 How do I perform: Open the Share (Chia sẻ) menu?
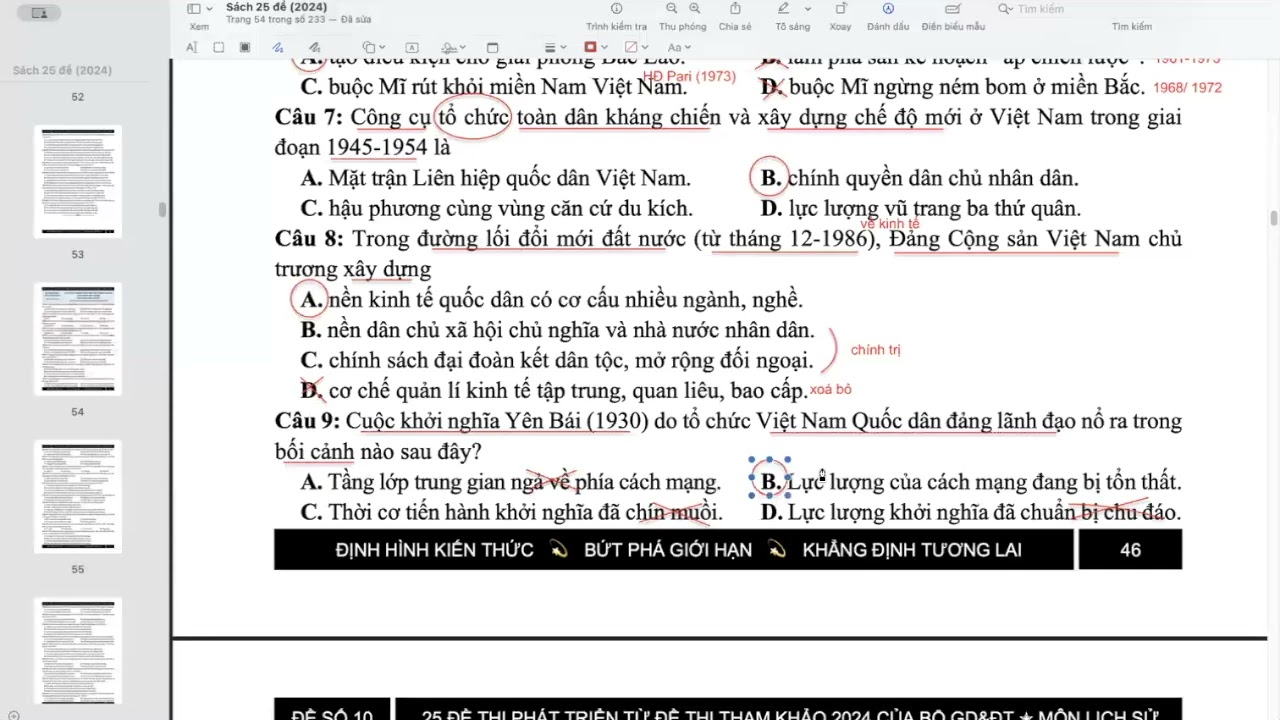734,9
